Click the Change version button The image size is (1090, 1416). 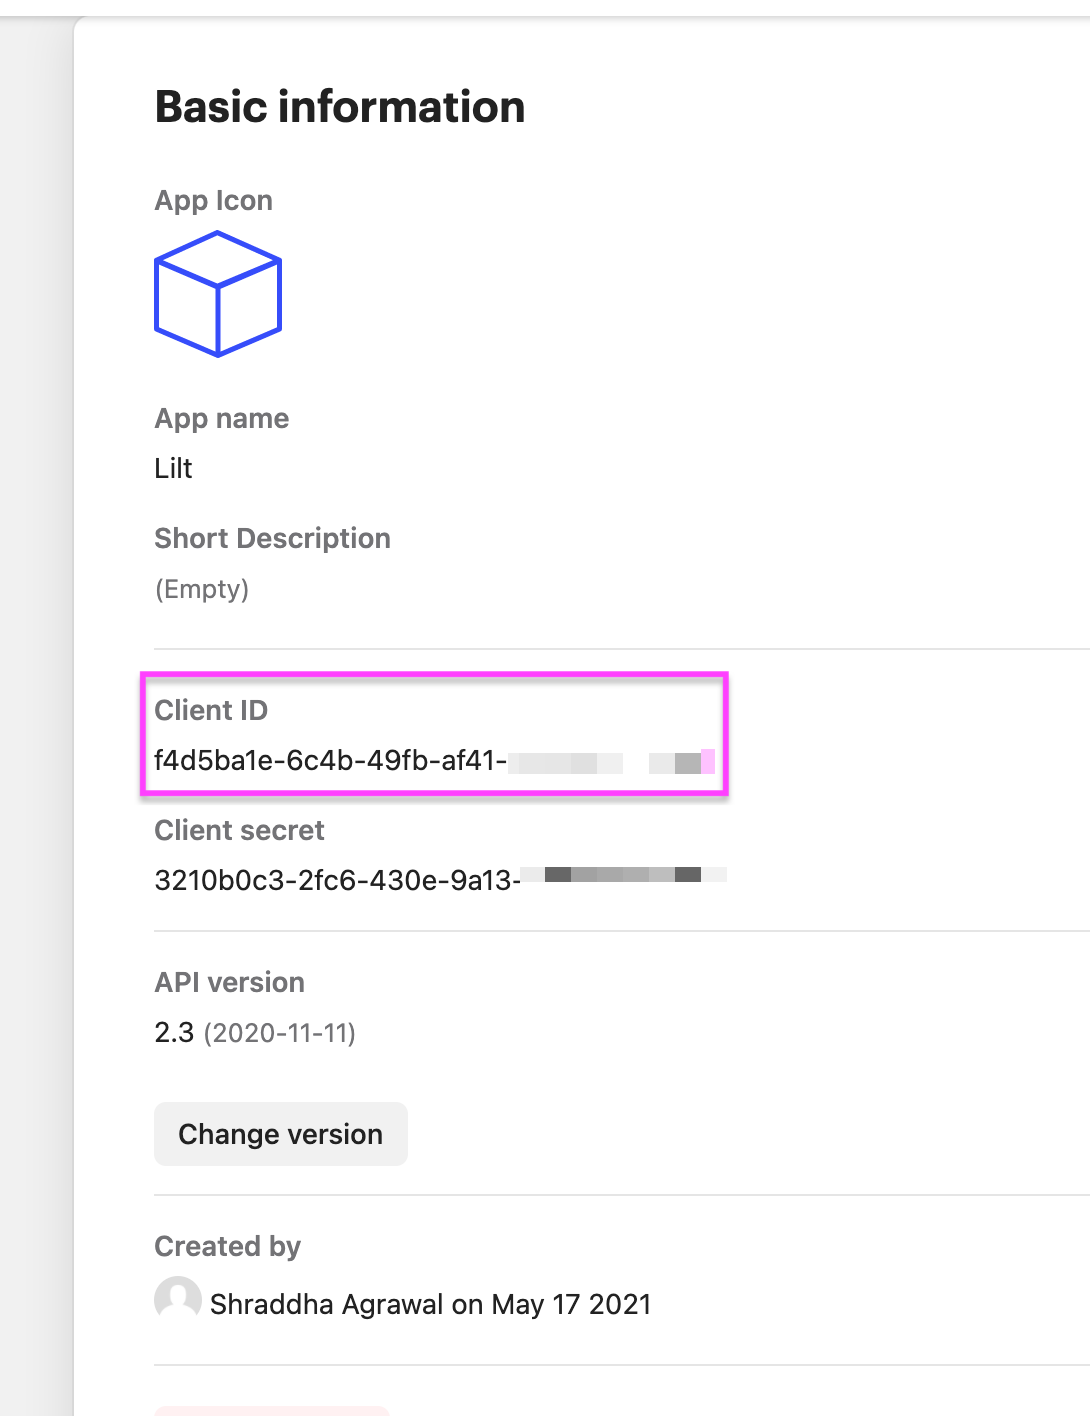(281, 1134)
